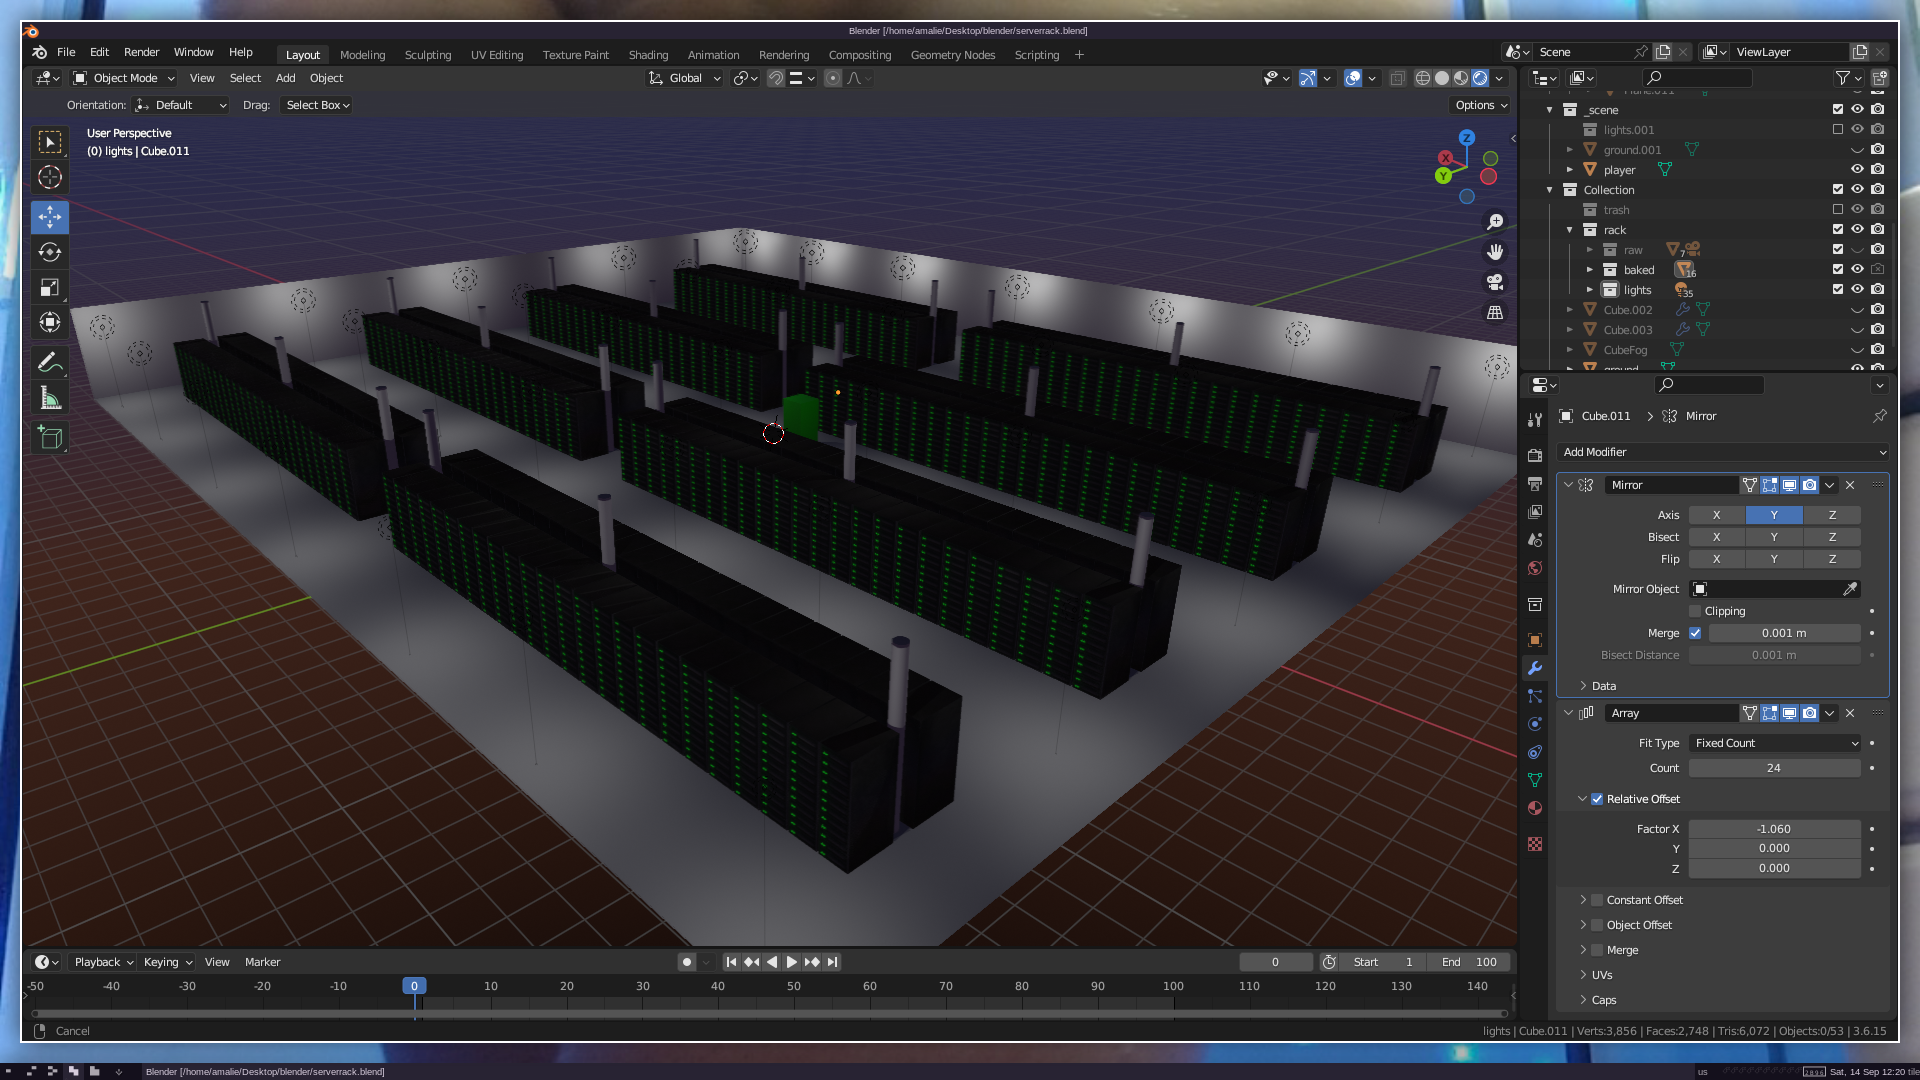Toggle camera view gizmo button
Viewport: 1920px width, 1080px height.
click(1495, 283)
